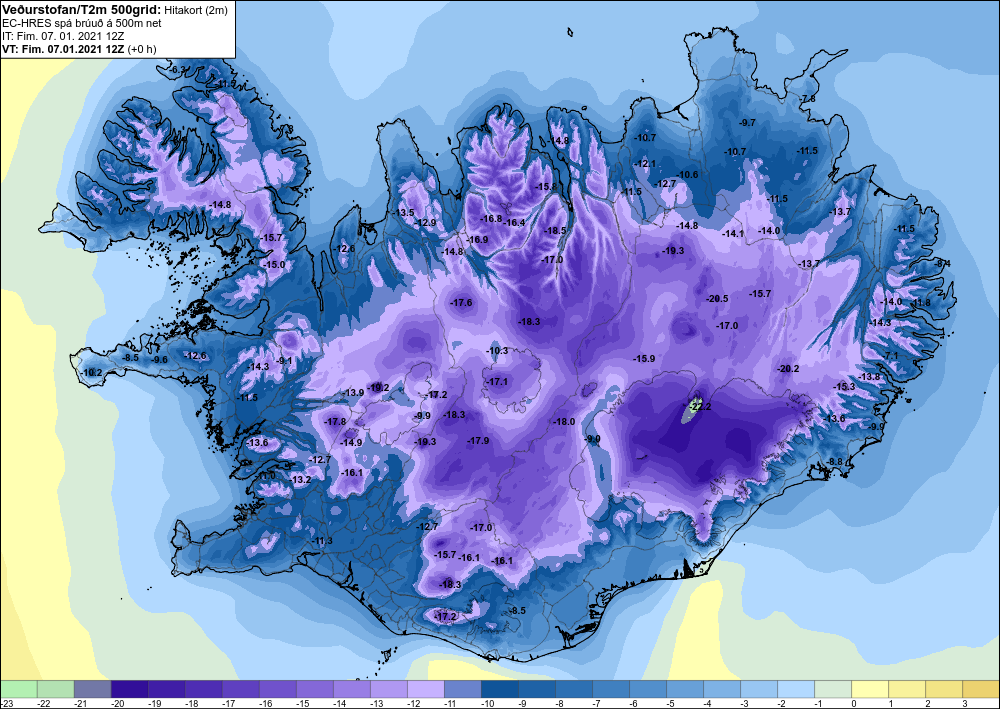Screen dimensions: 1000x709
Task: Select the -17.6 temperature label
Action: tap(462, 302)
